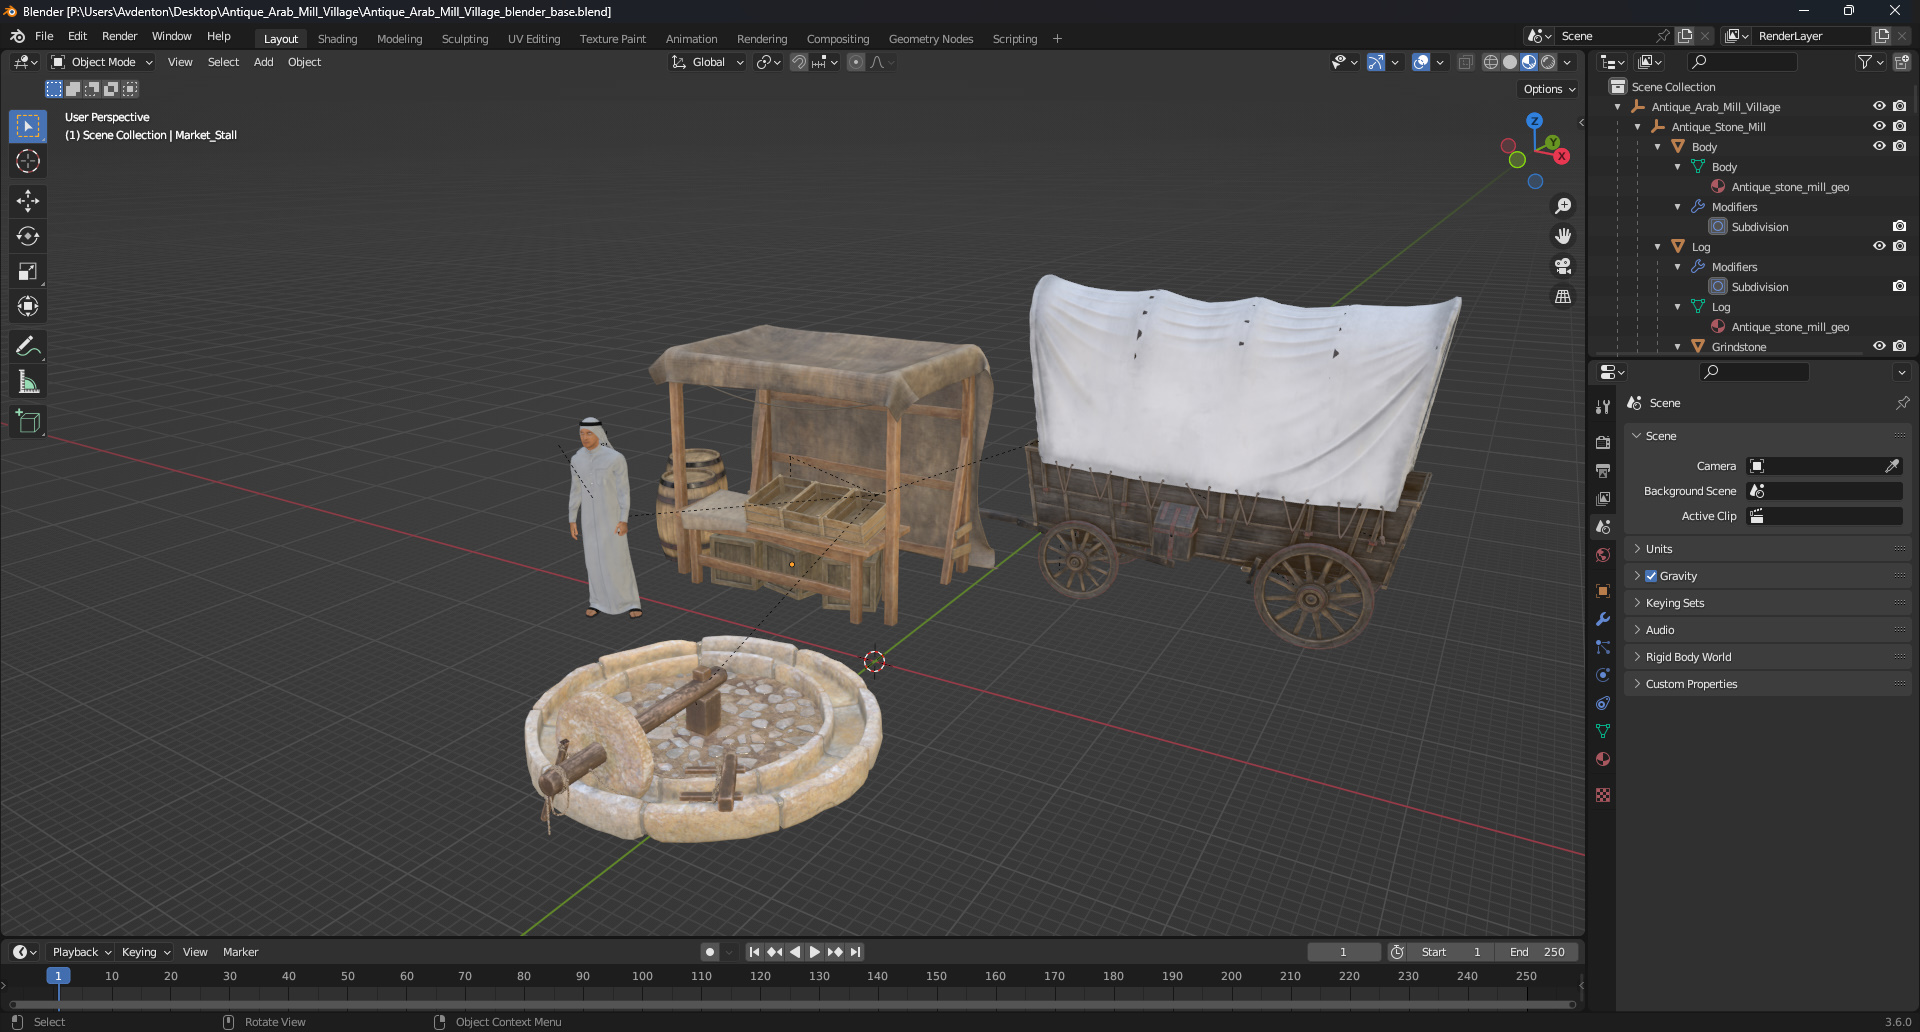The width and height of the screenshot is (1920, 1032).
Task: Choose the Measure tool
Action: [28, 382]
